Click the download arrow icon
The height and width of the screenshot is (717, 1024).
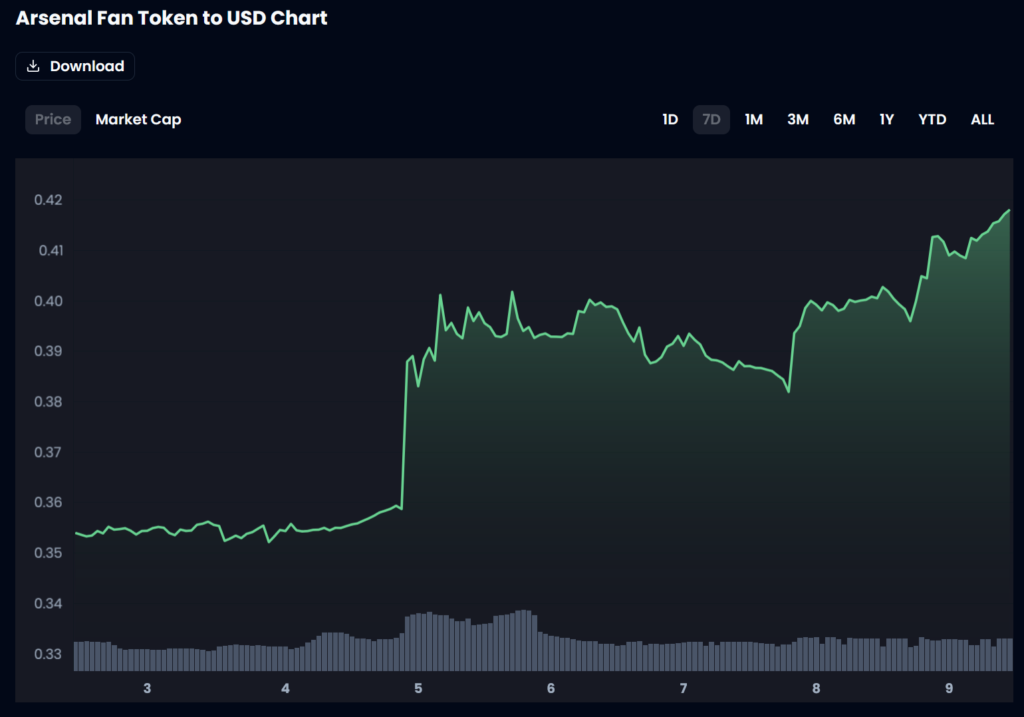click(x=33, y=66)
